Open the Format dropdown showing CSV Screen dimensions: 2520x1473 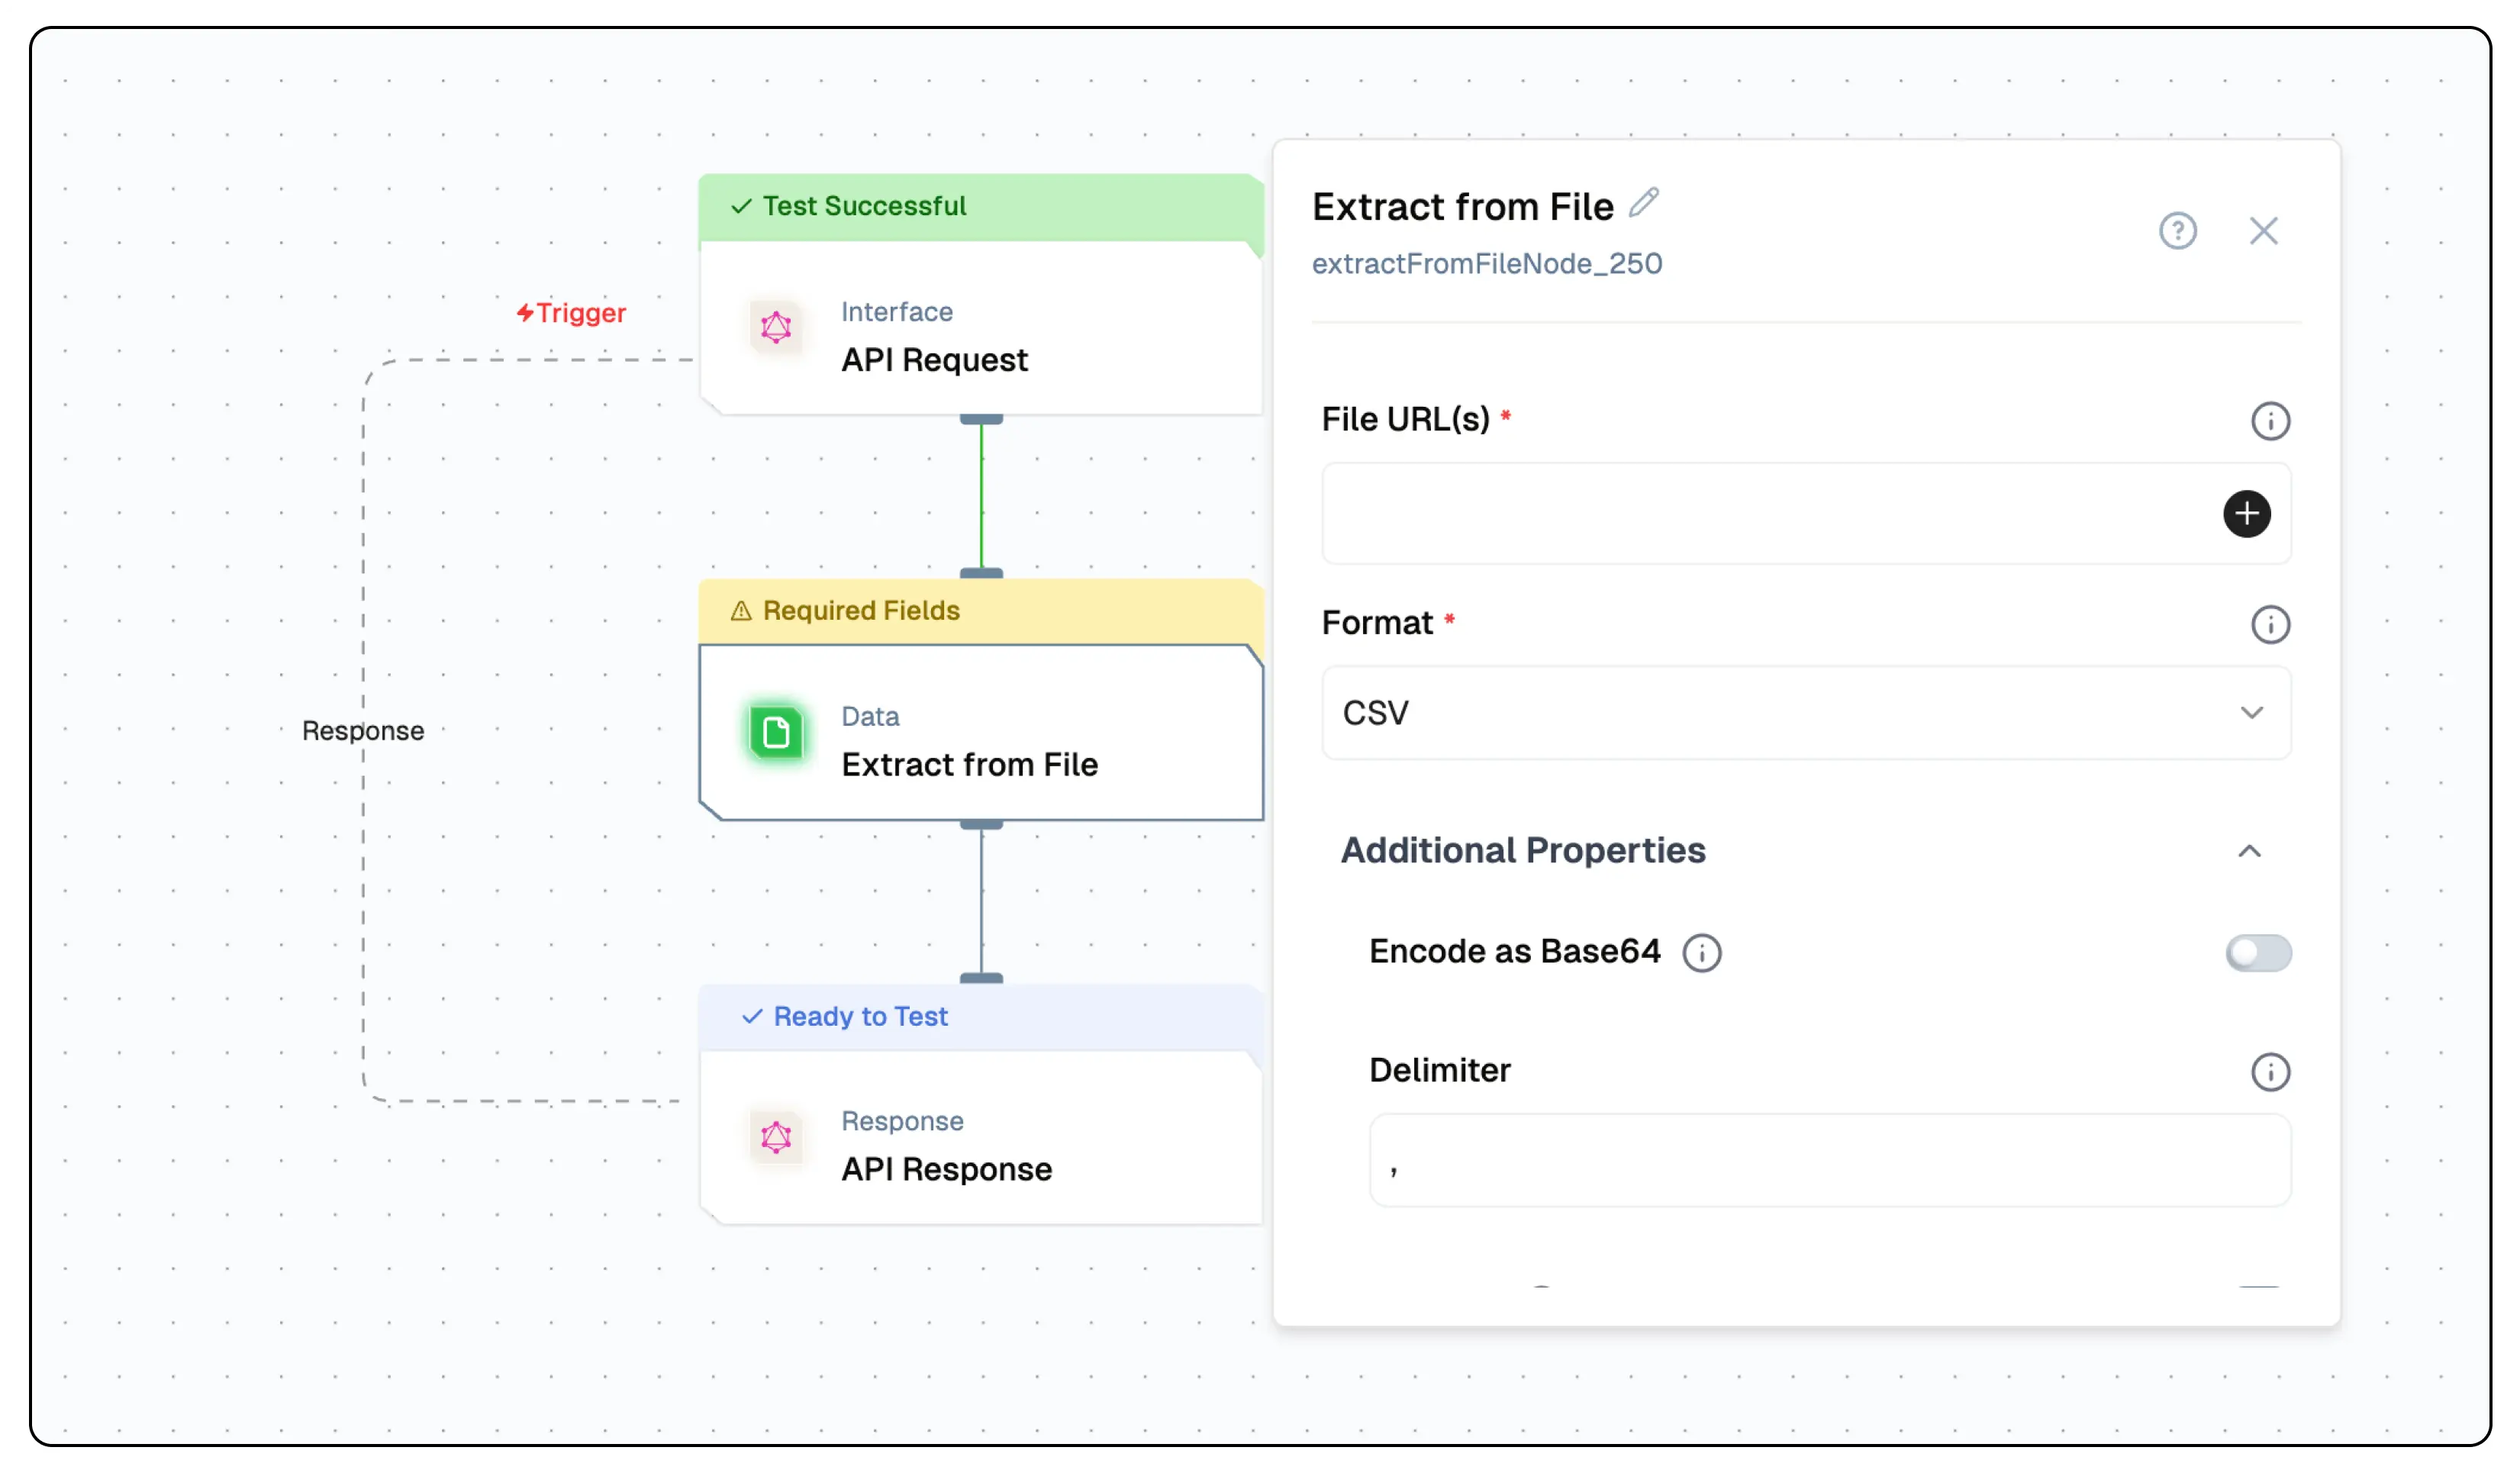(x=1805, y=713)
